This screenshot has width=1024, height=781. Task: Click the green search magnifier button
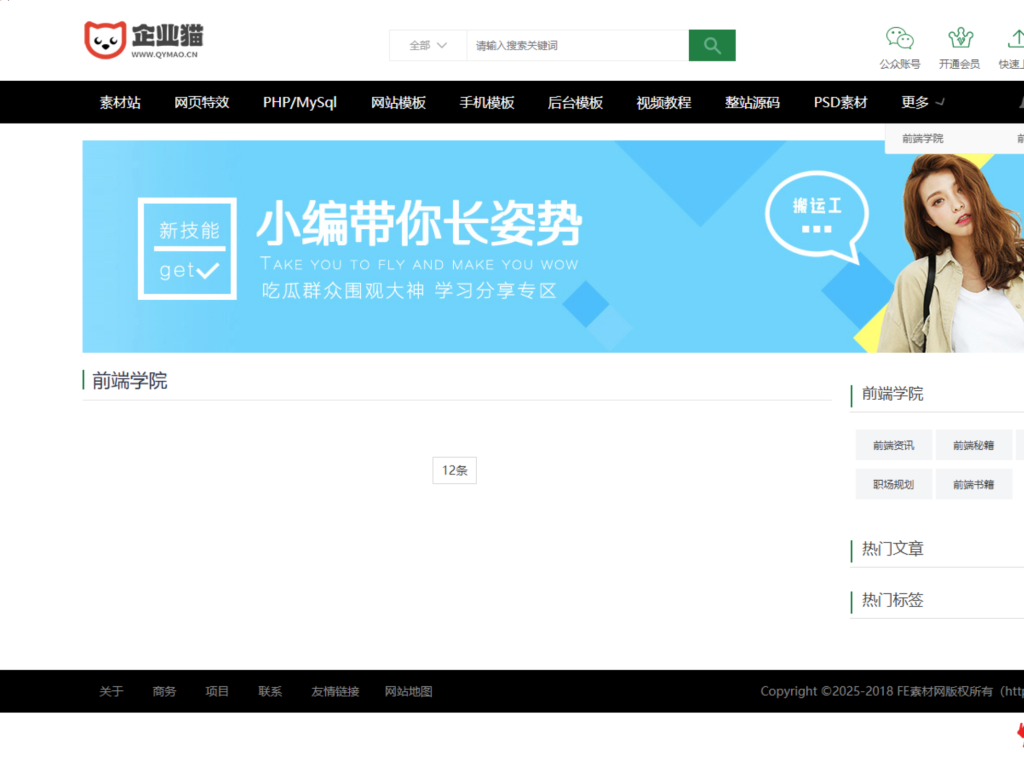click(x=711, y=45)
